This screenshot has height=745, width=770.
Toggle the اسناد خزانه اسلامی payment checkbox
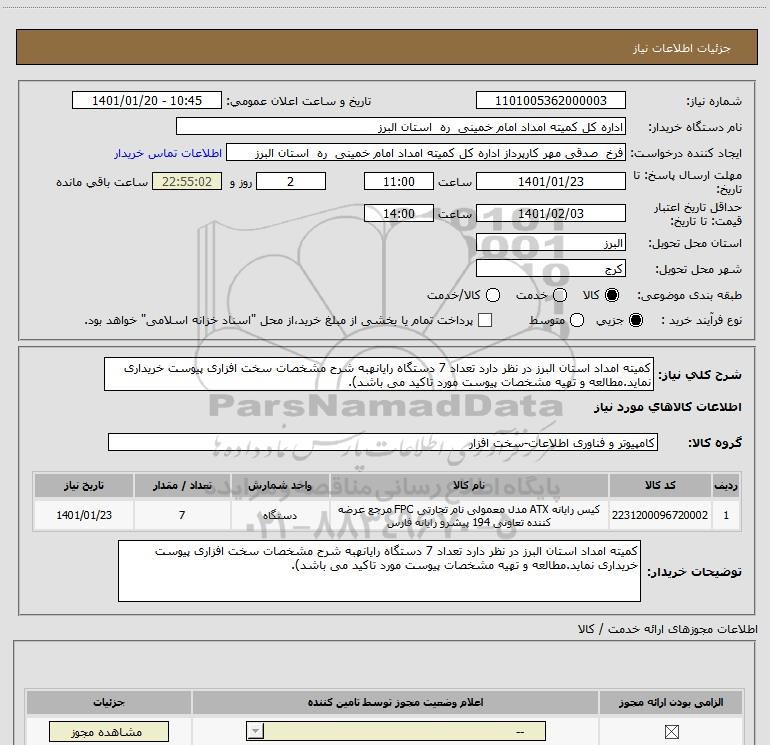485,320
